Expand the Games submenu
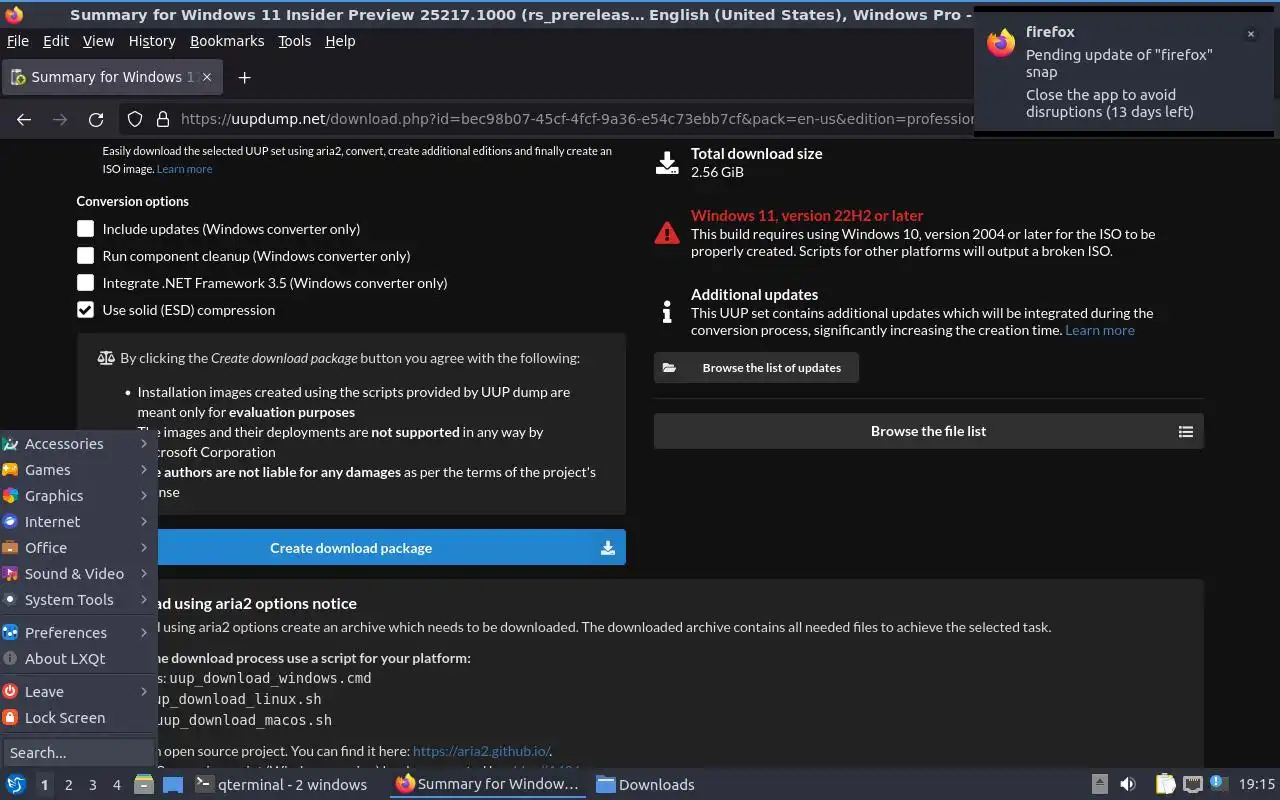The height and width of the screenshot is (800, 1280). tap(76, 470)
